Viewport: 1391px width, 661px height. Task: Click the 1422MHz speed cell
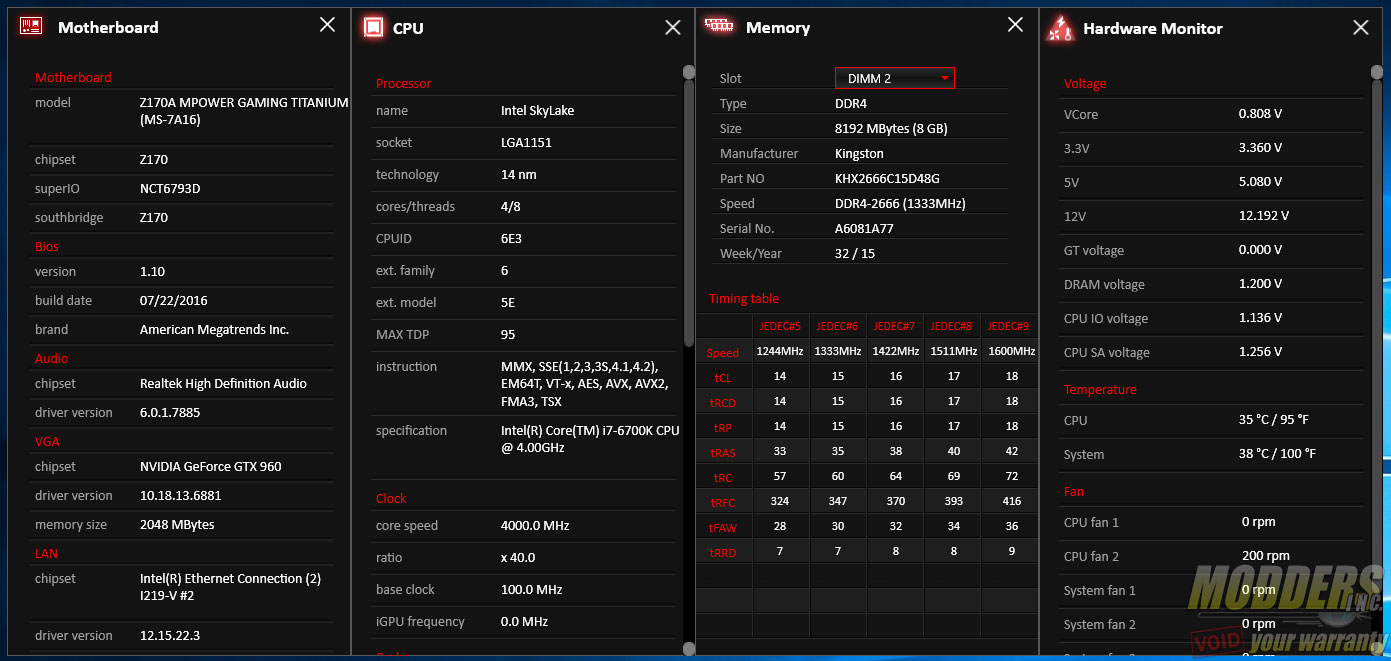(895, 351)
